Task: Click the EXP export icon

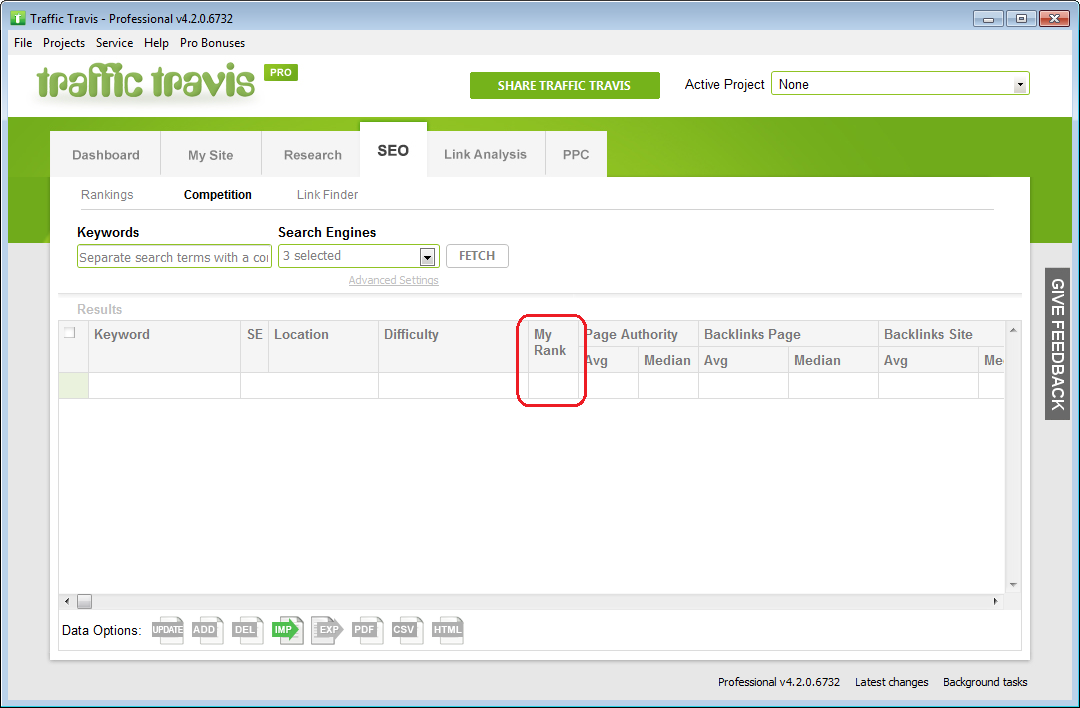Action: click(x=328, y=629)
